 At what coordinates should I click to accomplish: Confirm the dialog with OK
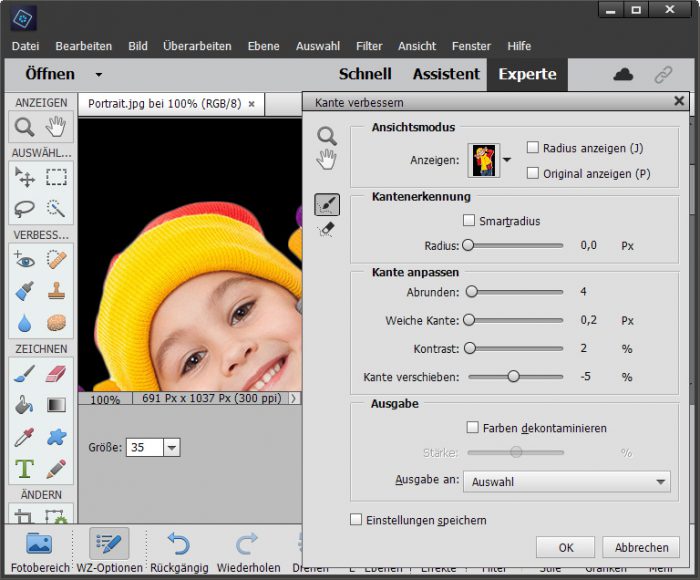click(x=566, y=547)
